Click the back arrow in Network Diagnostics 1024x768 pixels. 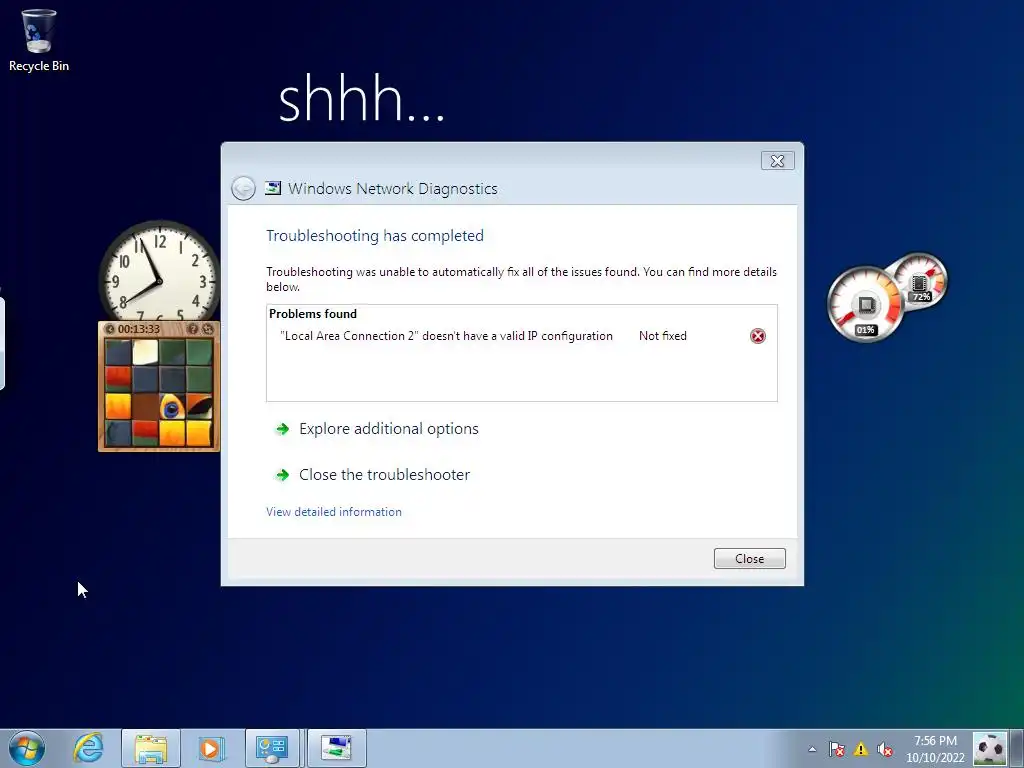click(x=243, y=189)
